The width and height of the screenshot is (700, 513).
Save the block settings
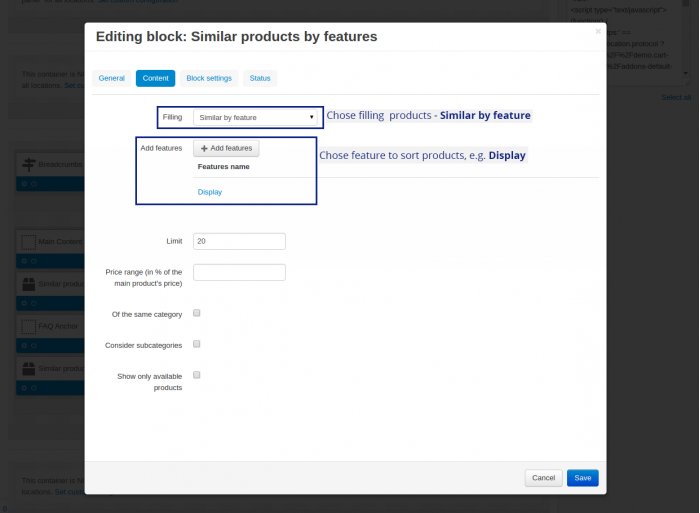click(x=583, y=478)
